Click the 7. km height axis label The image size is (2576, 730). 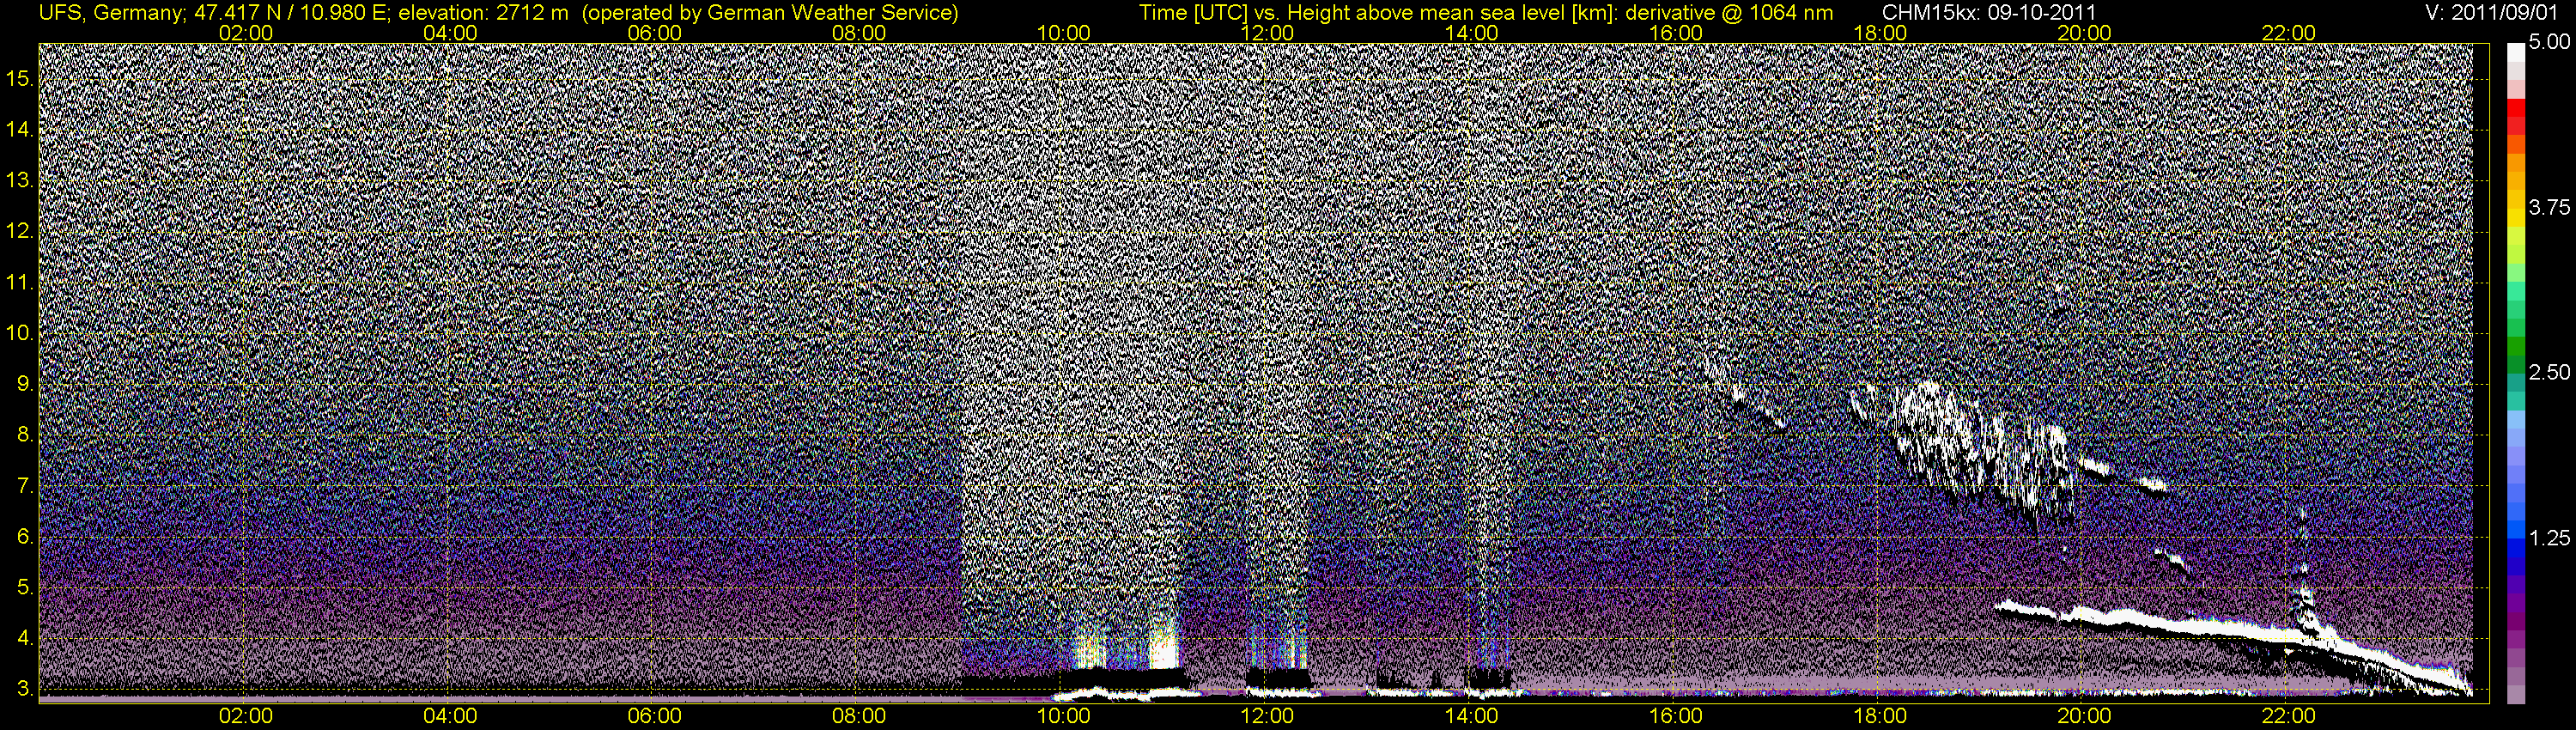tap(25, 486)
